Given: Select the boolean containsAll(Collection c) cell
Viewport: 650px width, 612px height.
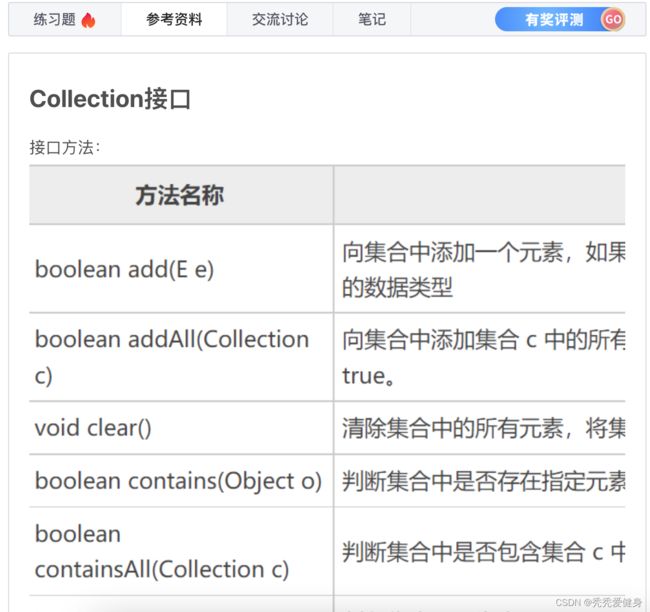Looking at the screenshot, I should (181, 551).
